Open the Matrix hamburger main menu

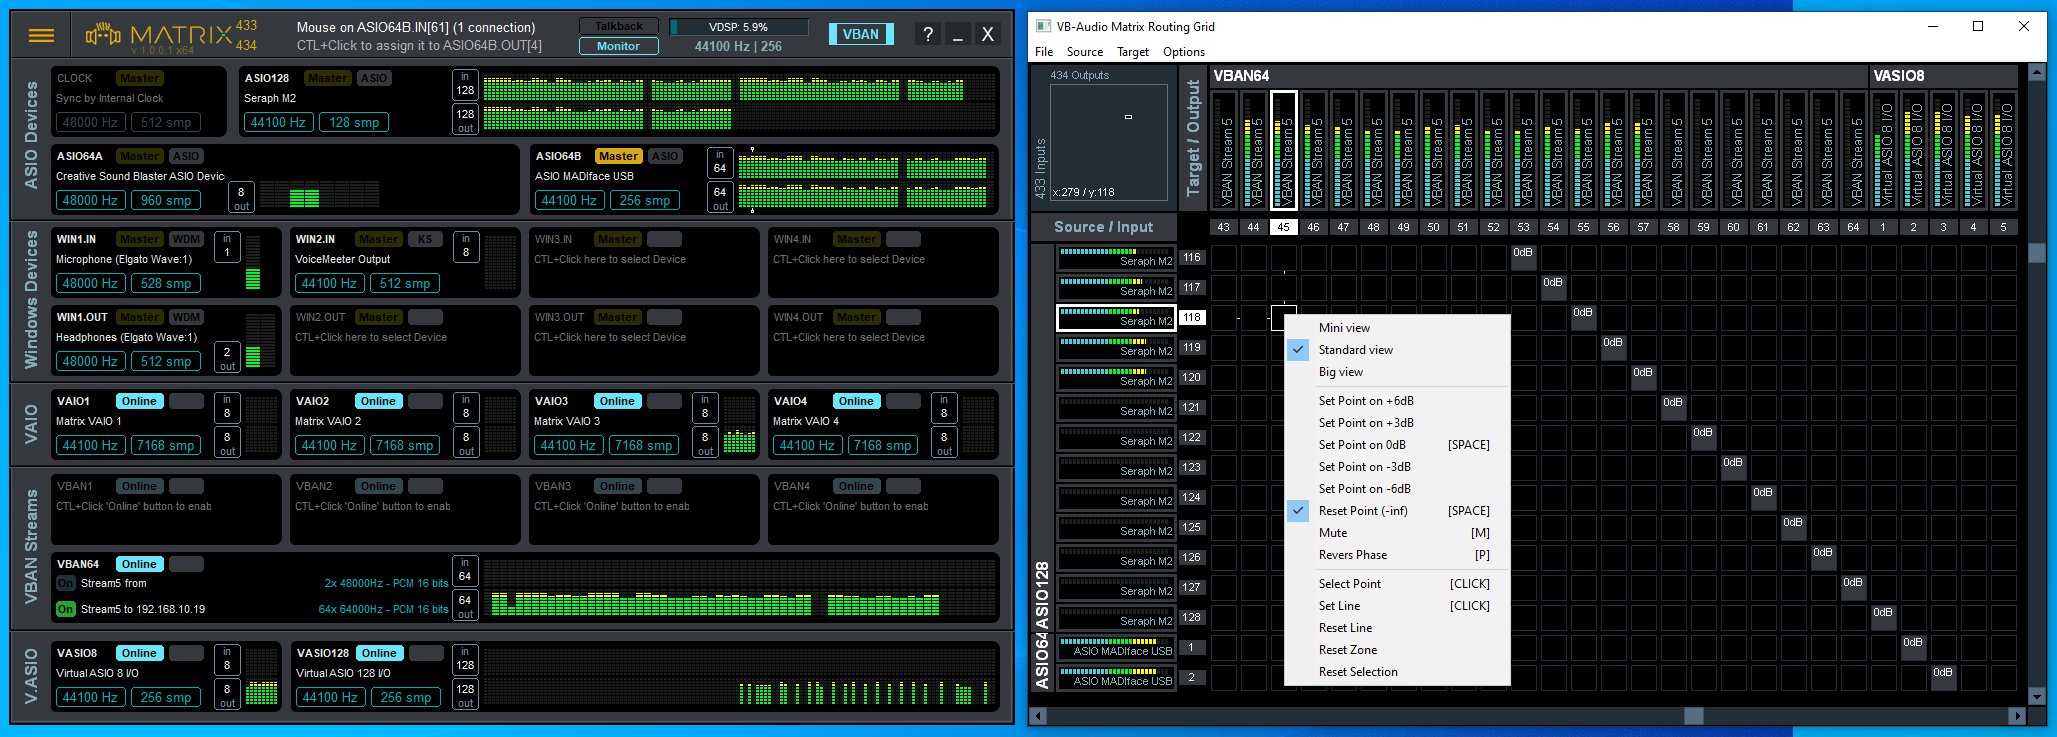coord(41,36)
